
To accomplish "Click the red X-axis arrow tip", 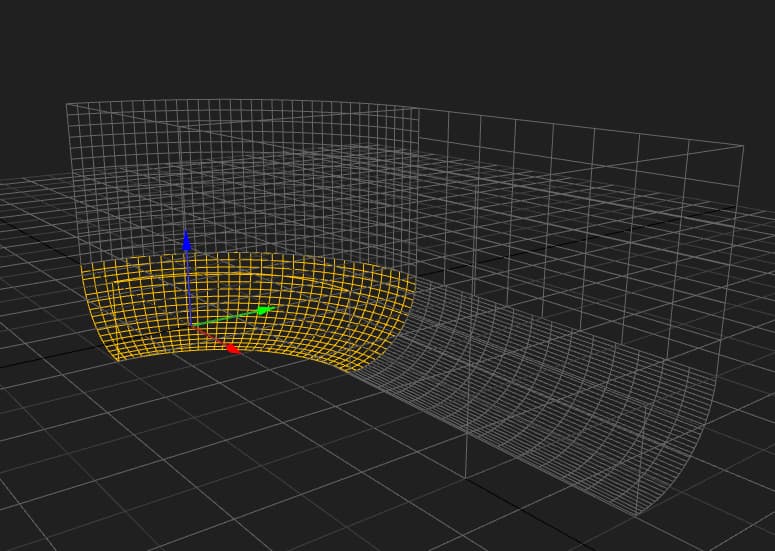I will [x=232, y=349].
